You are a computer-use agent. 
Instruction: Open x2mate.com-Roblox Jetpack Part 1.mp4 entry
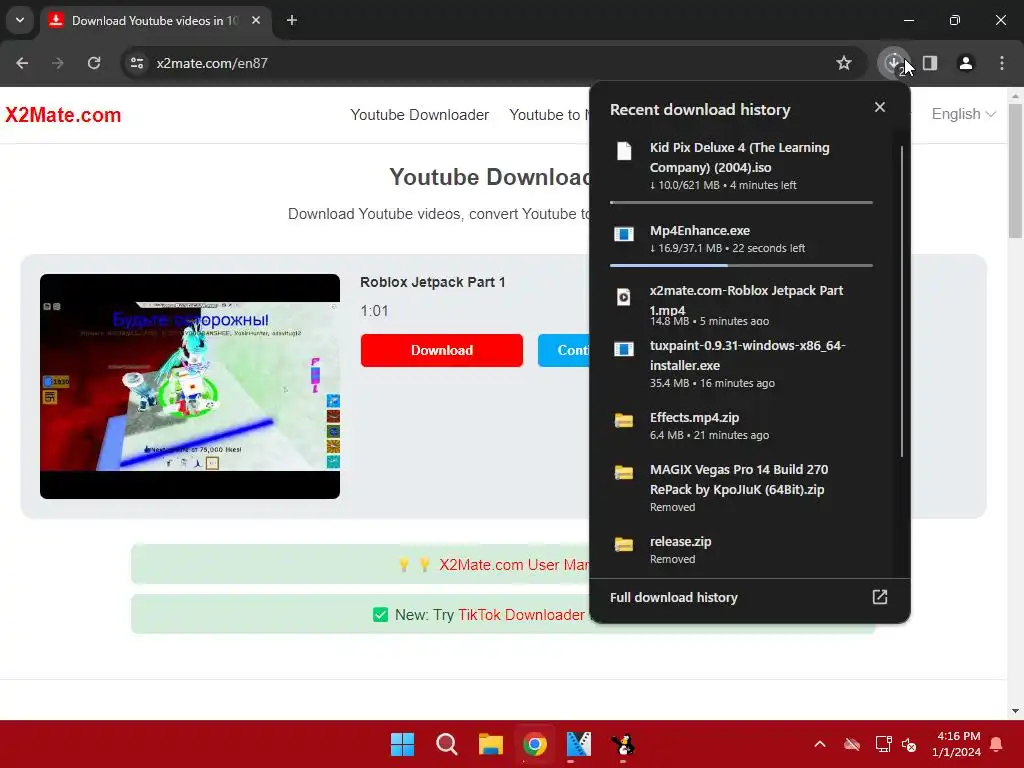click(x=741, y=305)
